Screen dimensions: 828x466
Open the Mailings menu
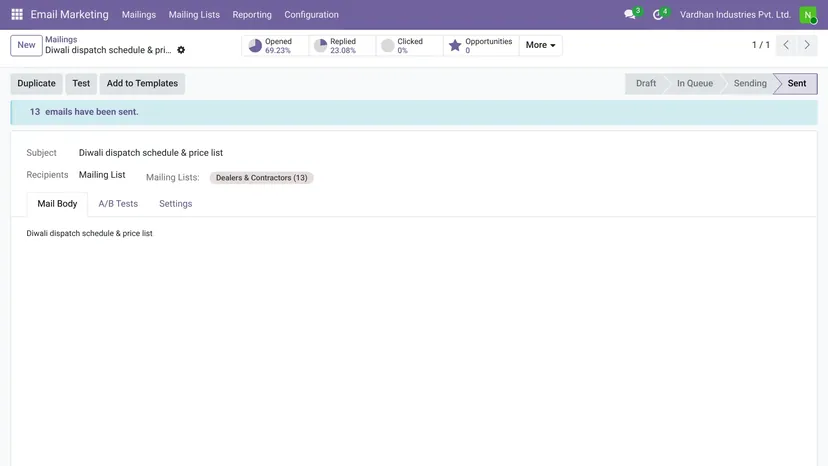tap(139, 15)
